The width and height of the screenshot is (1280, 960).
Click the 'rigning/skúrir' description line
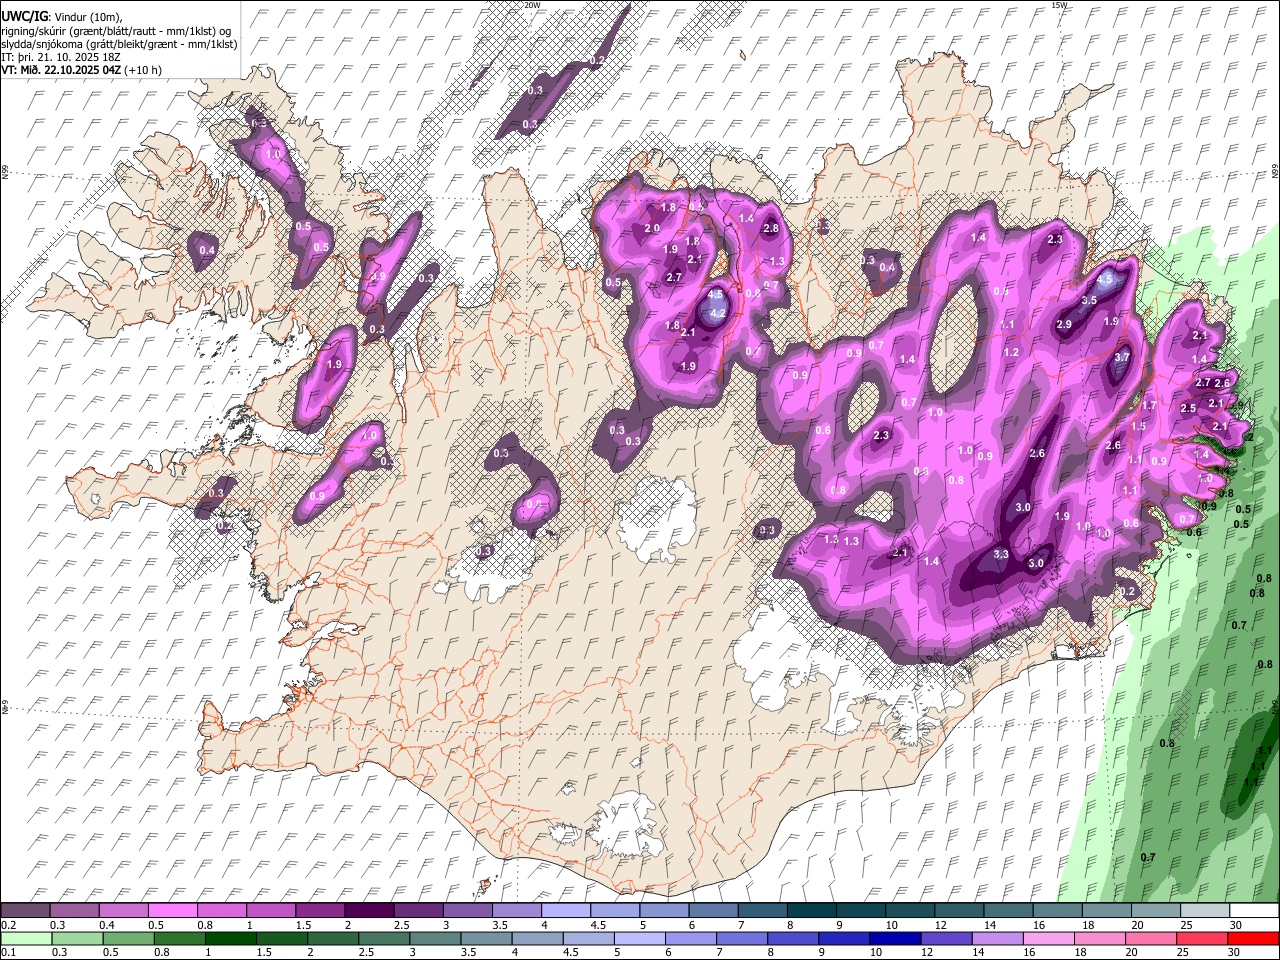116,31
